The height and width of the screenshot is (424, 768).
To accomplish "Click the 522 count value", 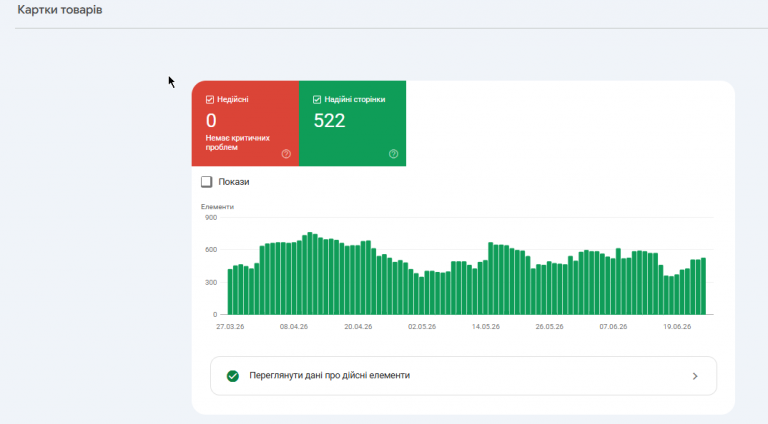I will (329, 120).
